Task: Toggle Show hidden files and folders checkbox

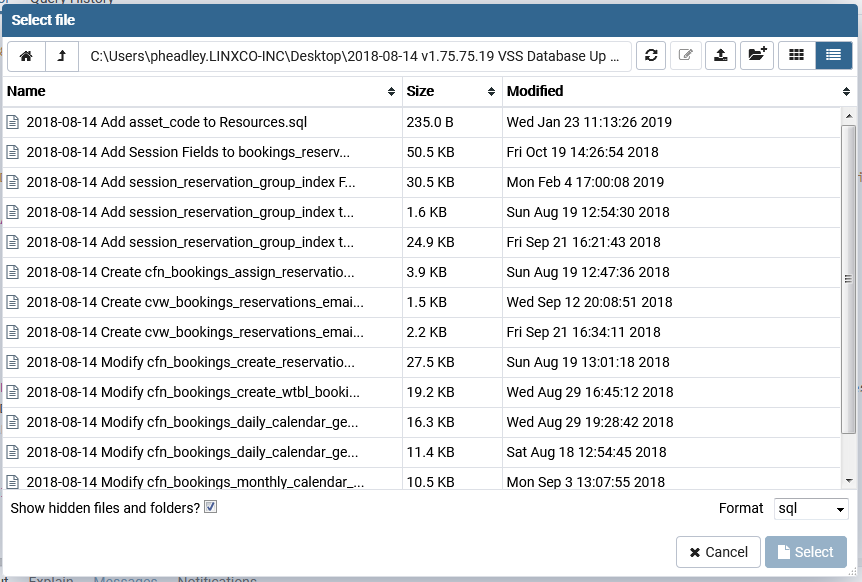Action: [x=210, y=507]
